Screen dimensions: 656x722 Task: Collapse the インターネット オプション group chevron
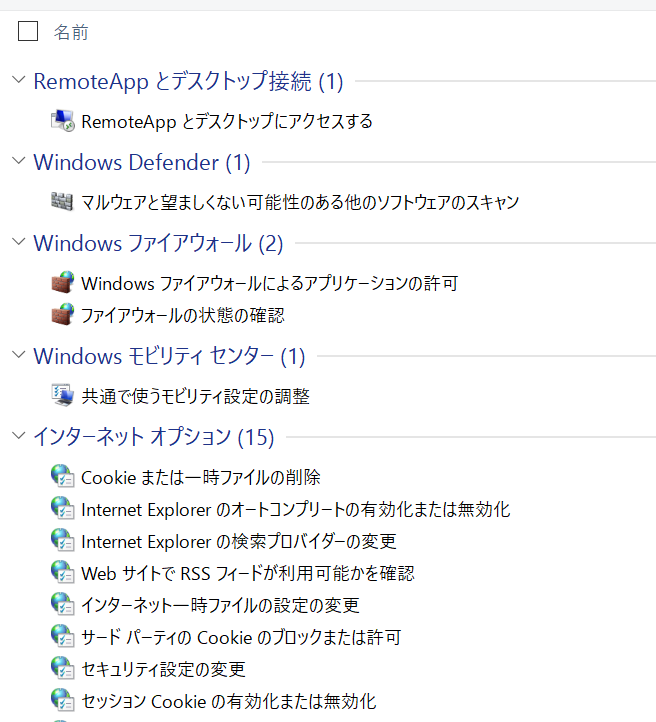pyautogui.click(x=18, y=435)
